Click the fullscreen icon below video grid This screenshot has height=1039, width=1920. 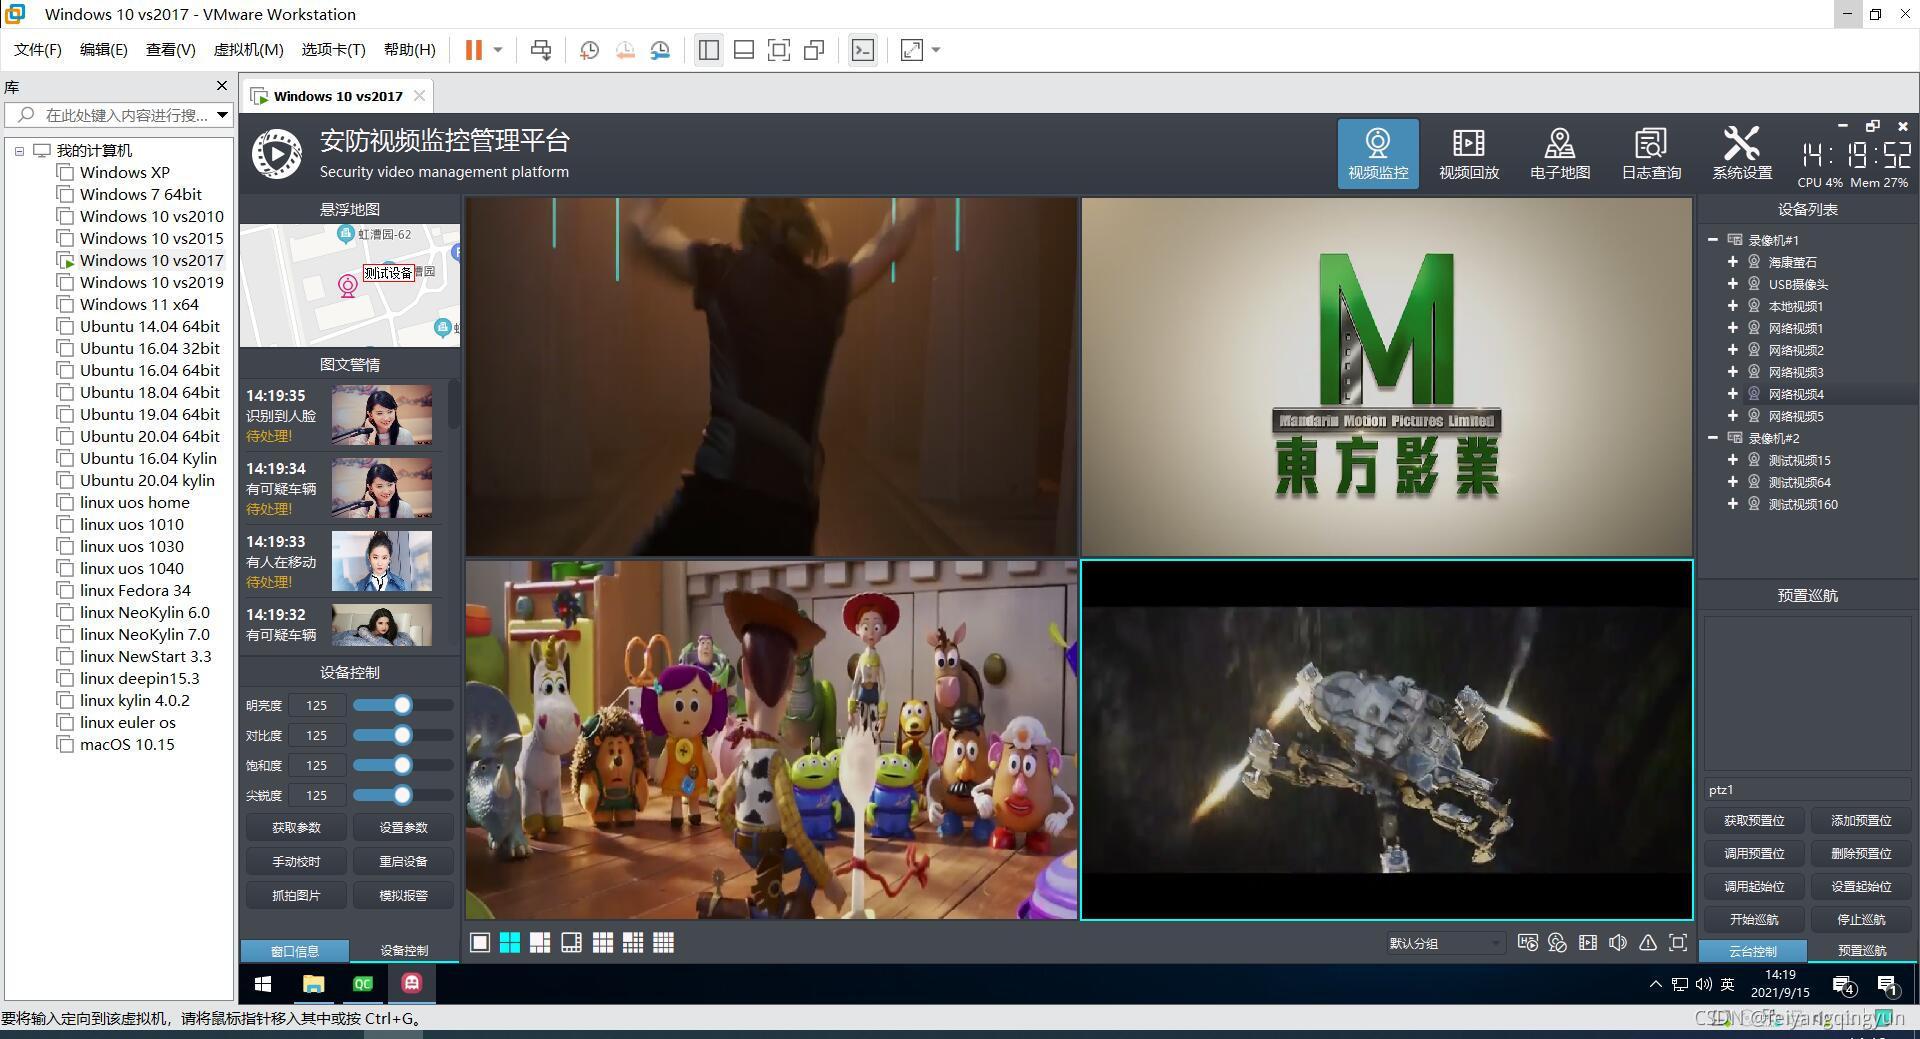click(1678, 943)
